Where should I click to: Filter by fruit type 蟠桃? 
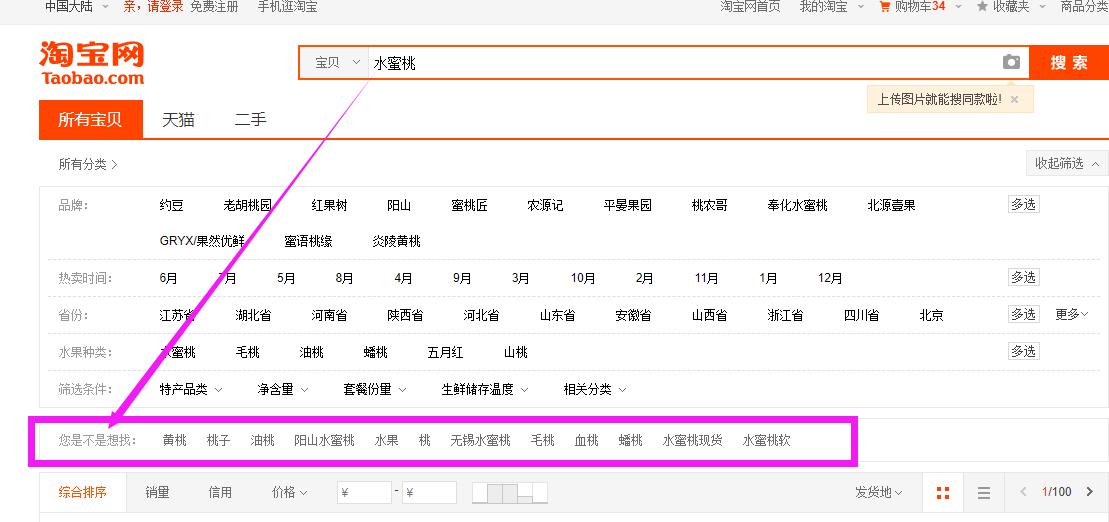(376, 352)
